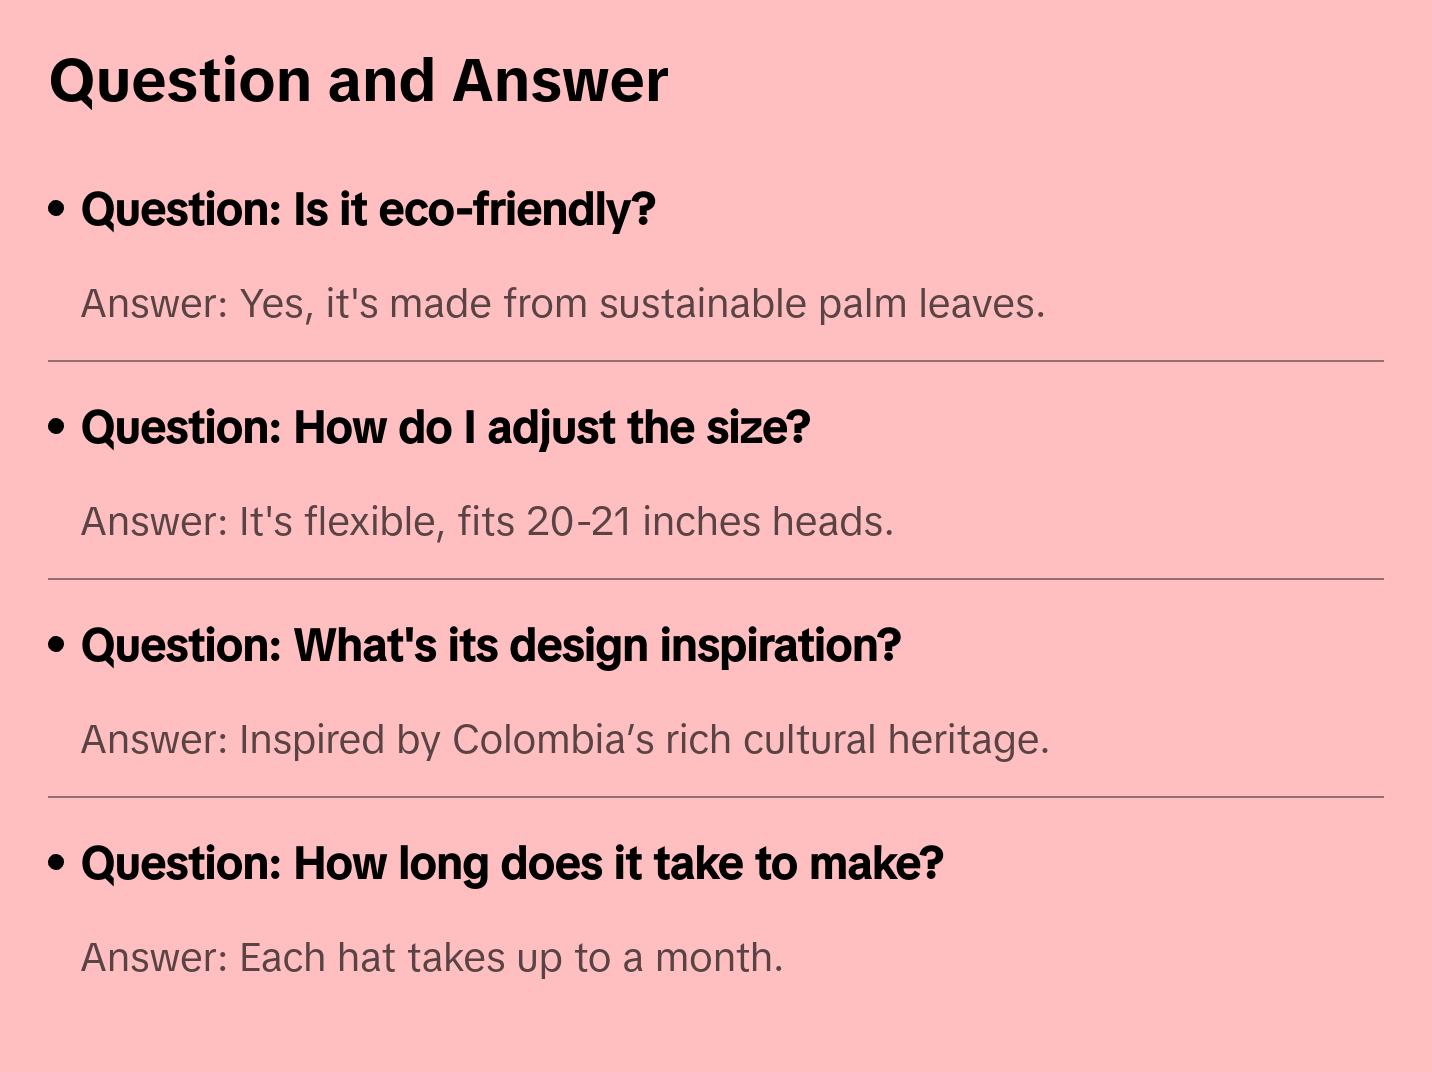
Task: Click the word "Answer" in the heading
Action: click(x=560, y=81)
